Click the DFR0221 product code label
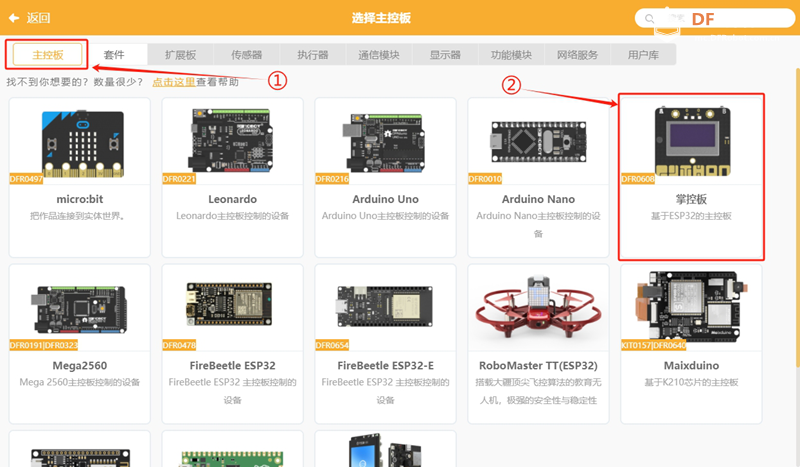The height and width of the screenshot is (467, 800). click(179, 179)
